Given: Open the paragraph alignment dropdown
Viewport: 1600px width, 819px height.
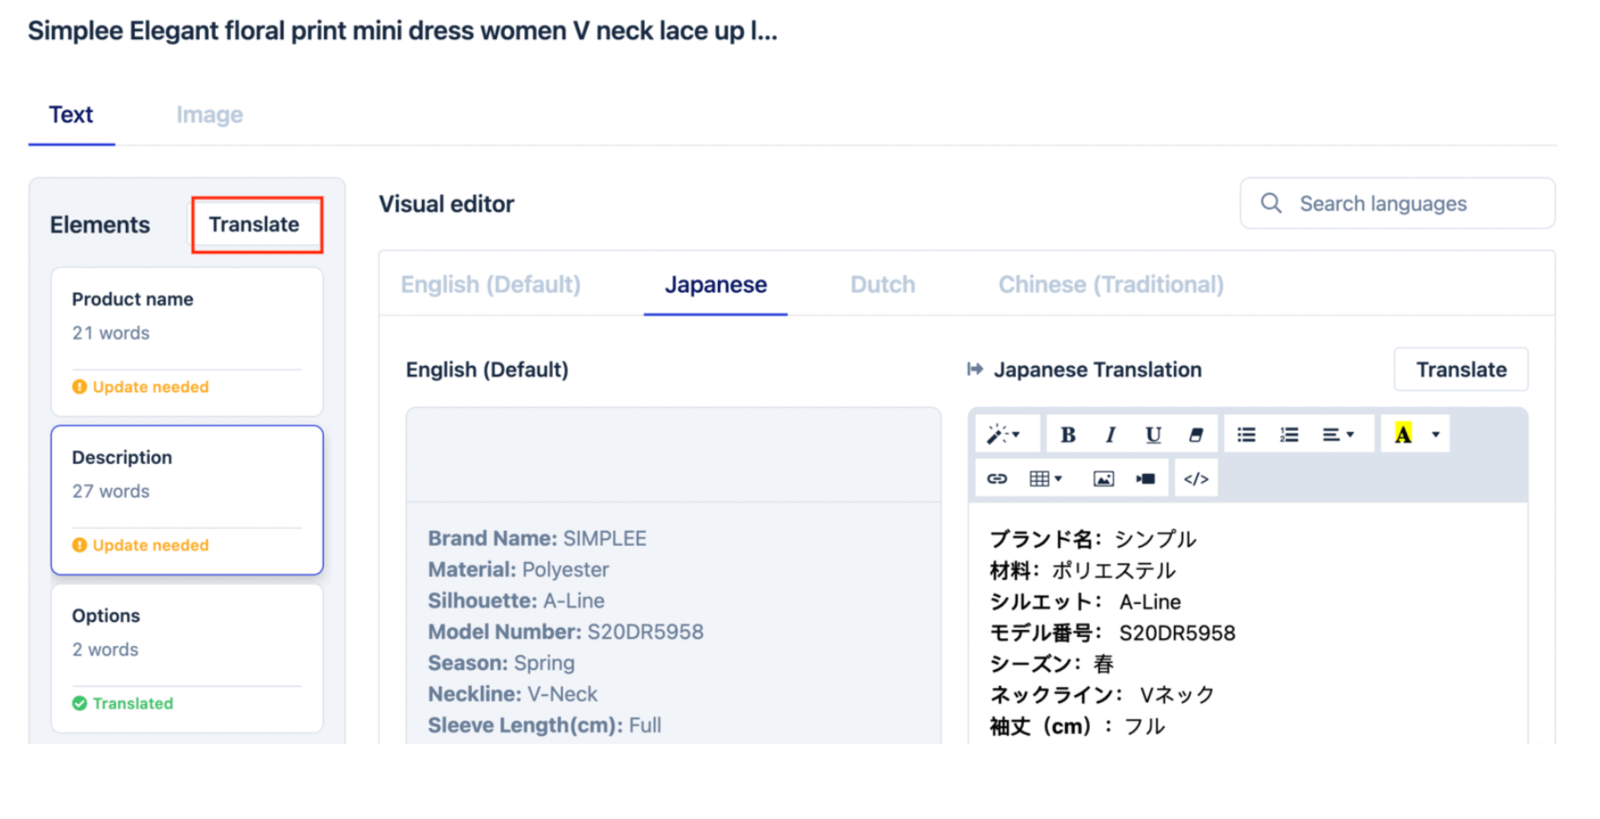Looking at the screenshot, I should [1338, 435].
